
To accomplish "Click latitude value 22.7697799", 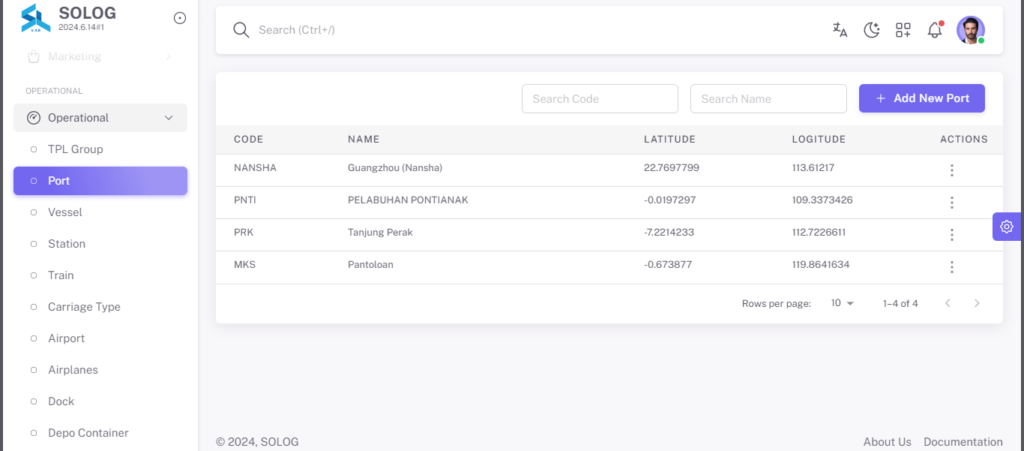I will [671, 168].
